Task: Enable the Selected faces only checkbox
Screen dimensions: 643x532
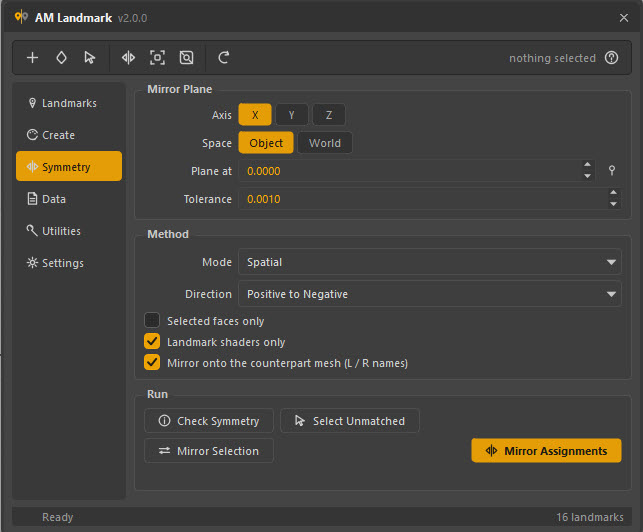Action: point(152,320)
